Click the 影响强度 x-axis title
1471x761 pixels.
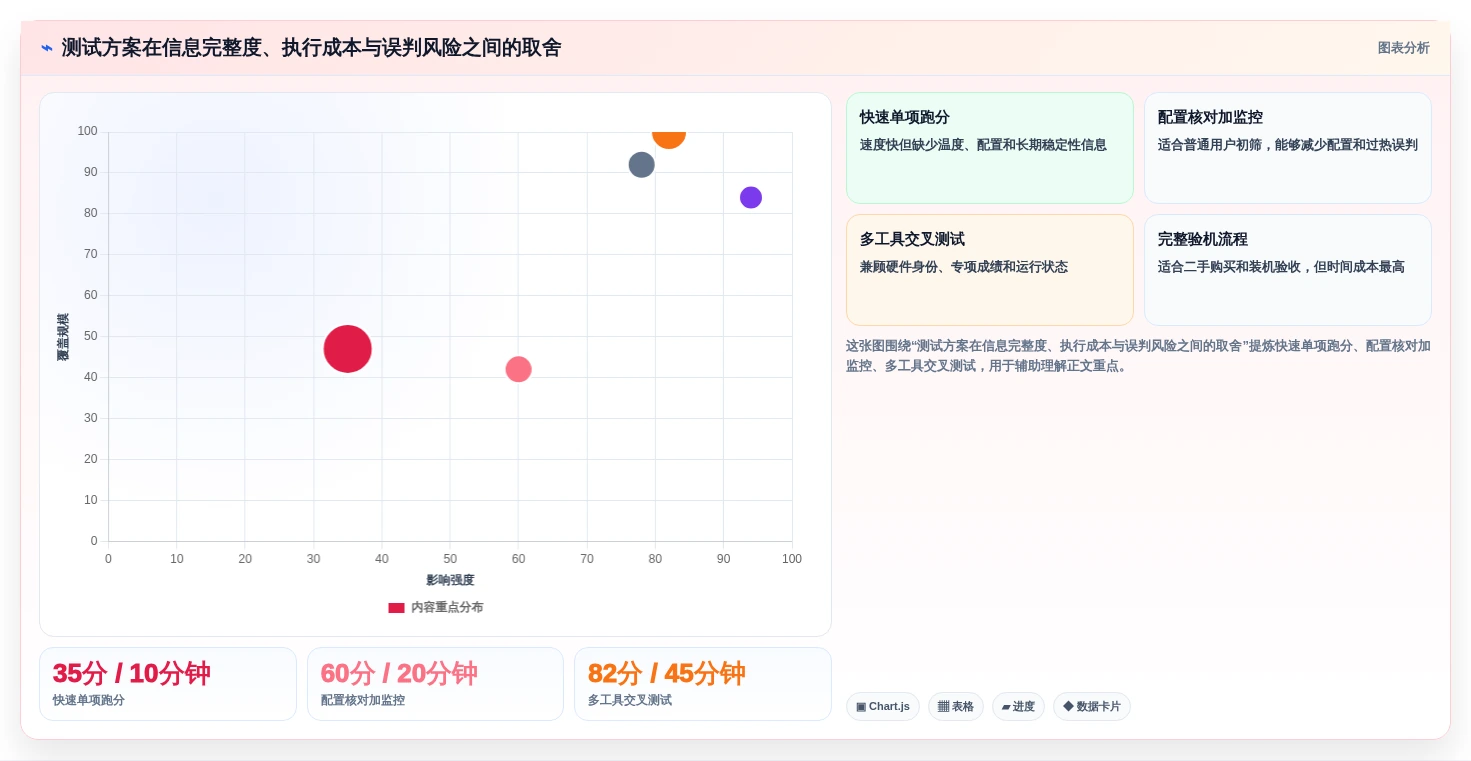[x=450, y=580]
